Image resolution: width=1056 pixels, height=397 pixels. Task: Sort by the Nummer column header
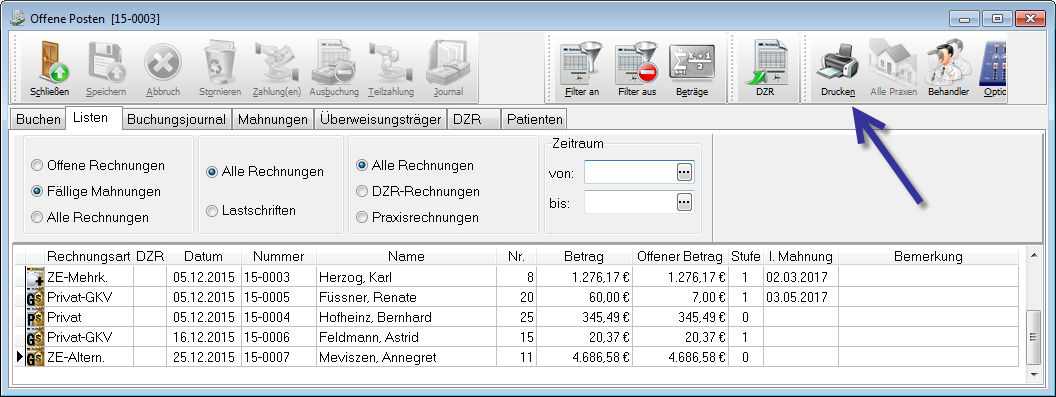(x=278, y=256)
